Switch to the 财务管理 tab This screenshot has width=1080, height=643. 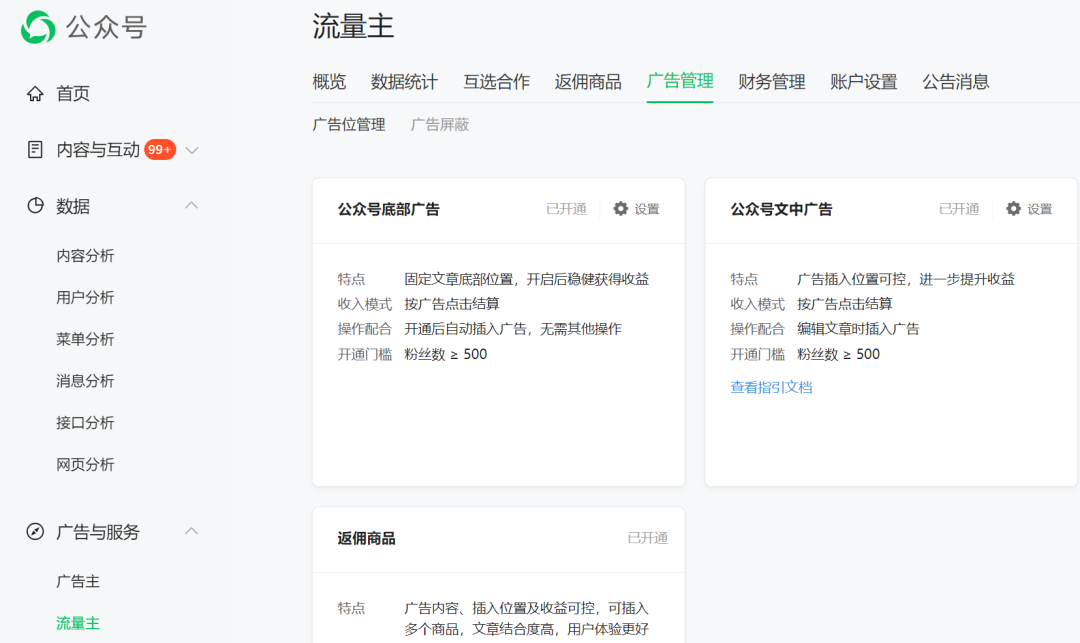pos(772,83)
